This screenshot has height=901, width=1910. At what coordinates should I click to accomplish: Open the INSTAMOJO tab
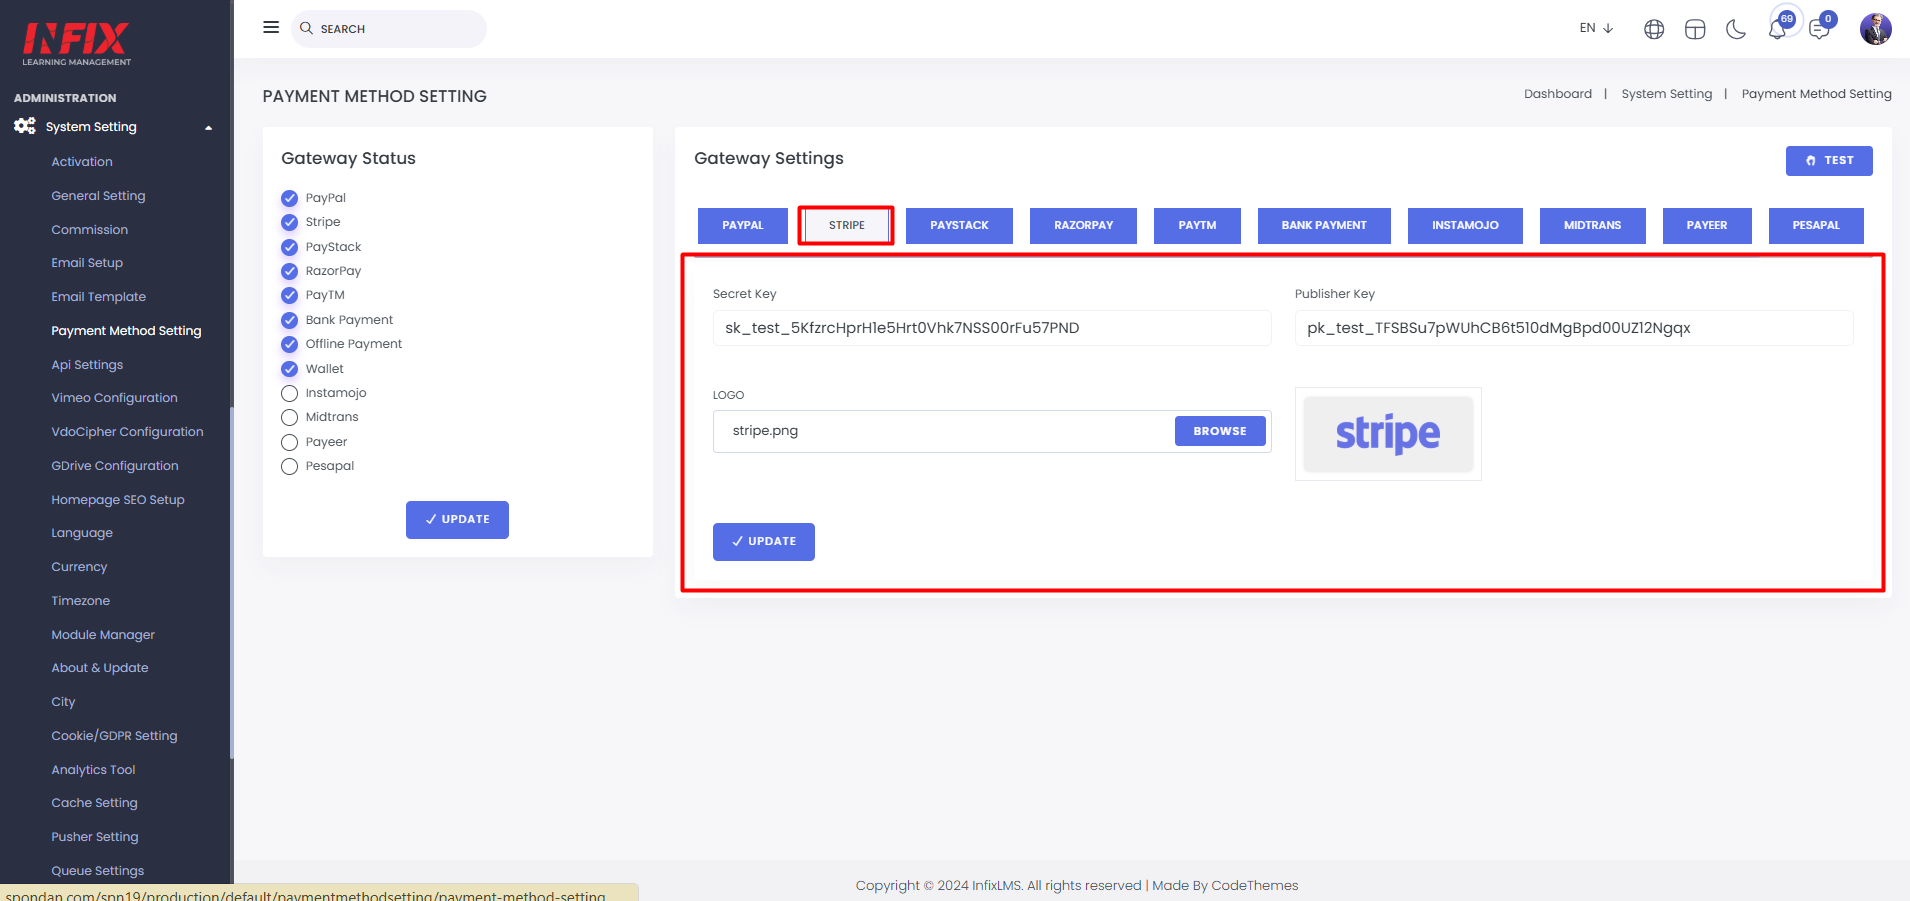click(x=1465, y=225)
